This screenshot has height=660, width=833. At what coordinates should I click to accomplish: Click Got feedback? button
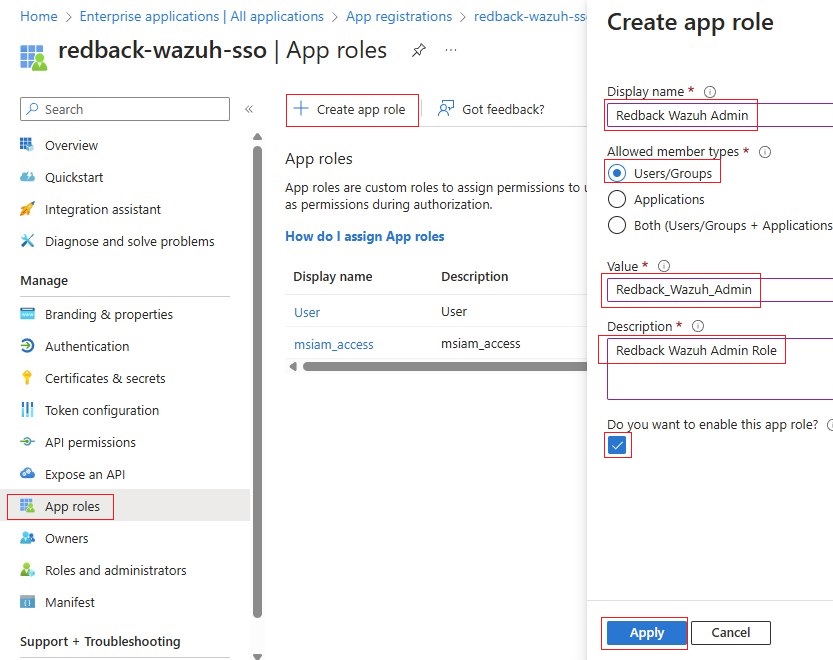(491, 109)
